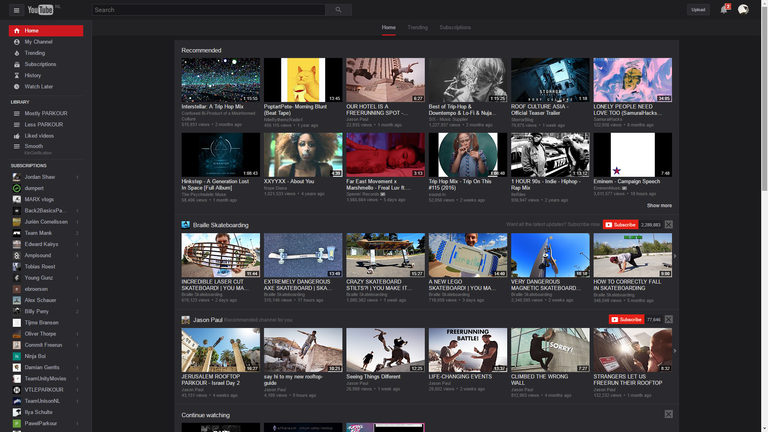Play A New Lego Skateboard thumbnail
Image resolution: width=768 pixels, height=432 pixels.
click(468, 255)
